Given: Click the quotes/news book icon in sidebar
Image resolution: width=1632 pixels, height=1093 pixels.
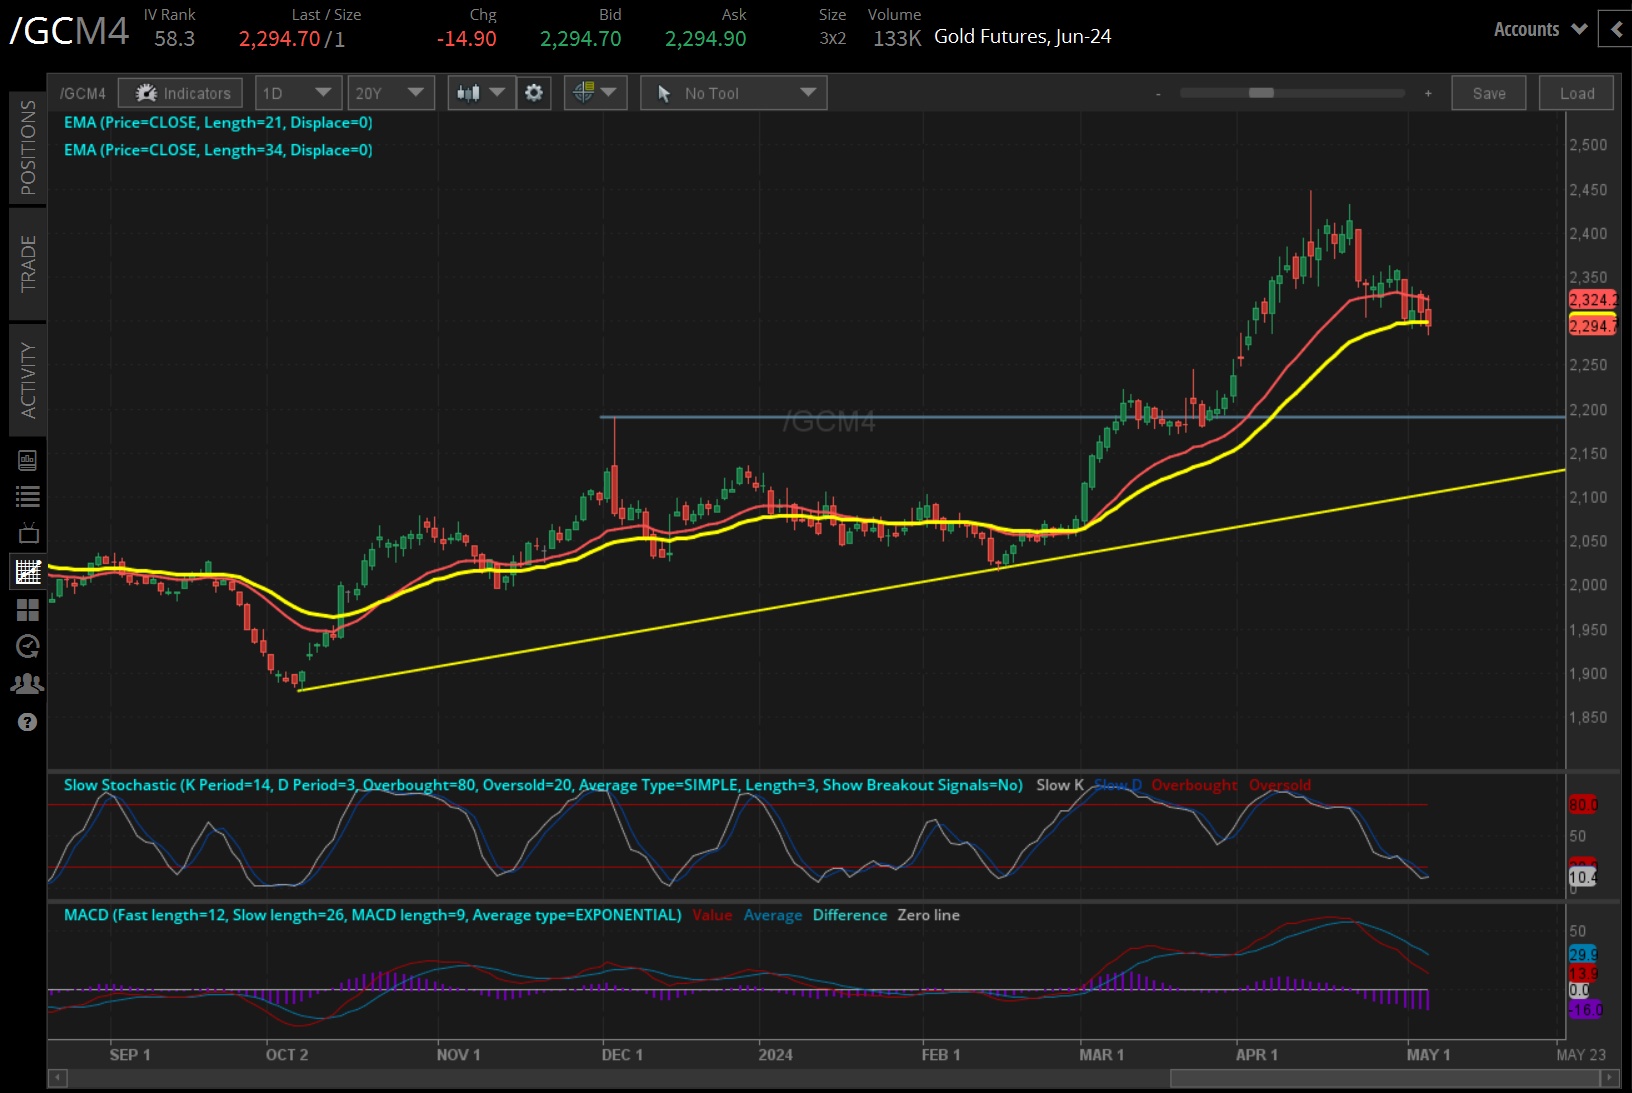Looking at the screenshot, I should 27,459.
